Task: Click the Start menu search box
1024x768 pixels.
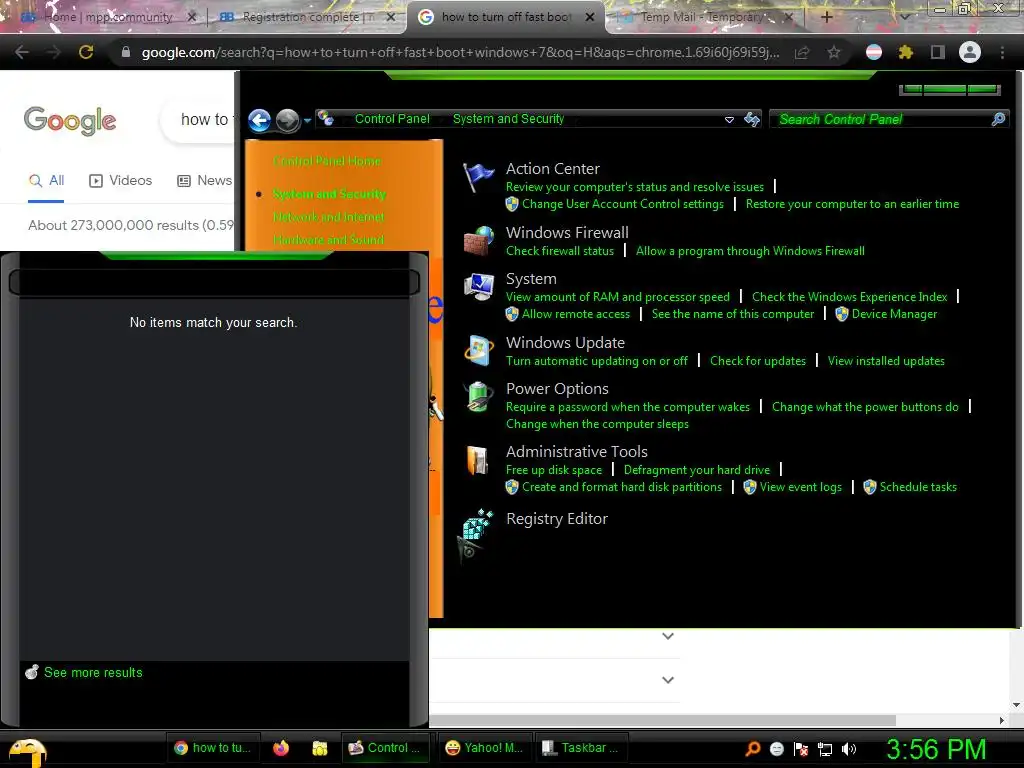Action: (x=214, y=283)
